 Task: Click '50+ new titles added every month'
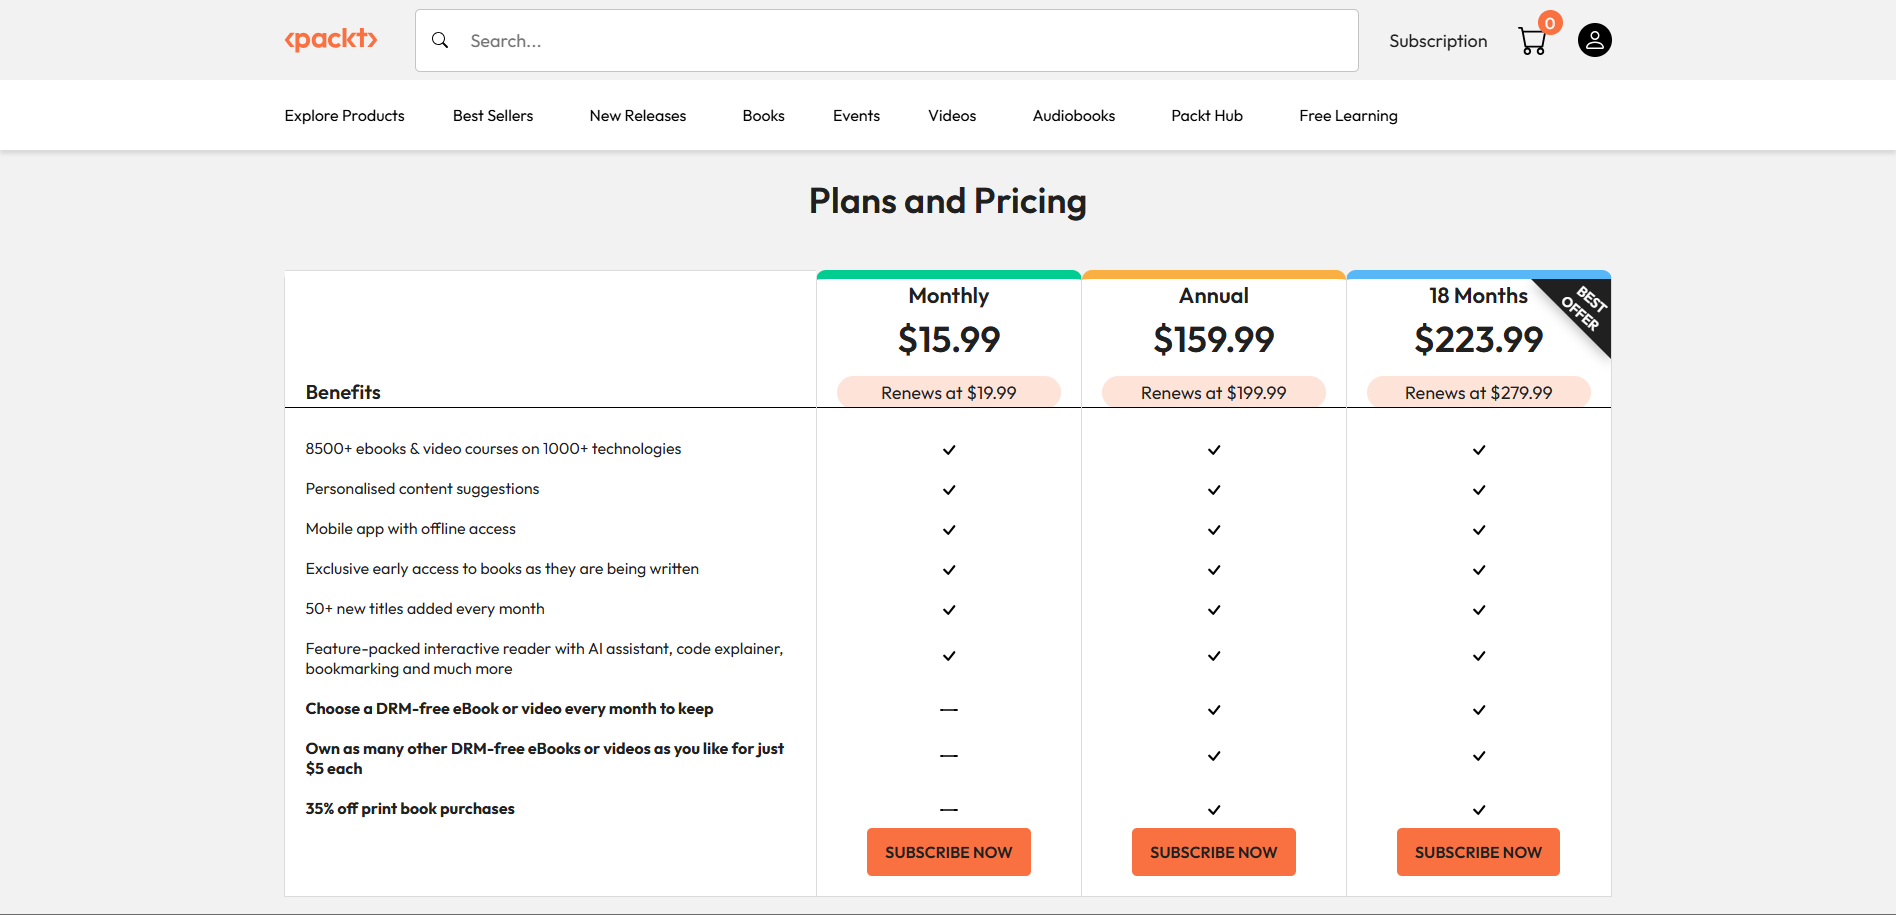425,609
